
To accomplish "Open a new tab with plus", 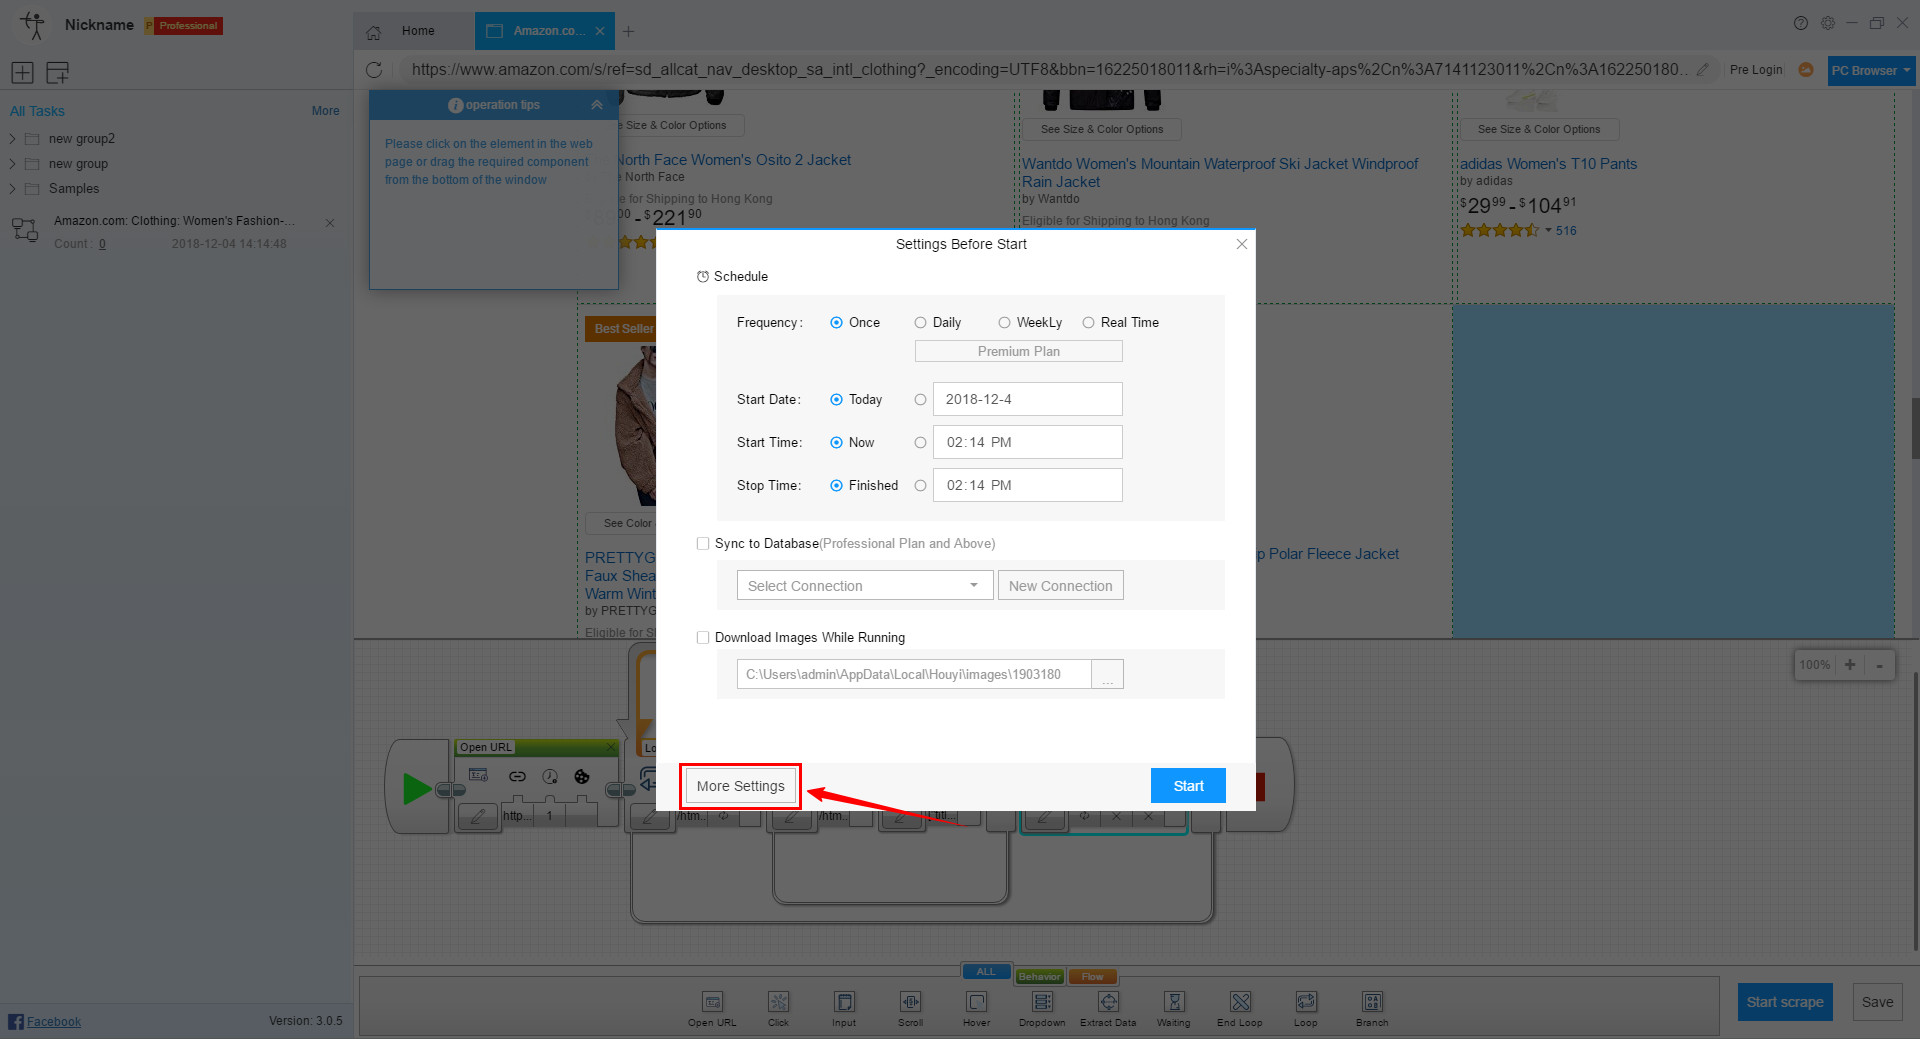I will (x=628, y=32).
